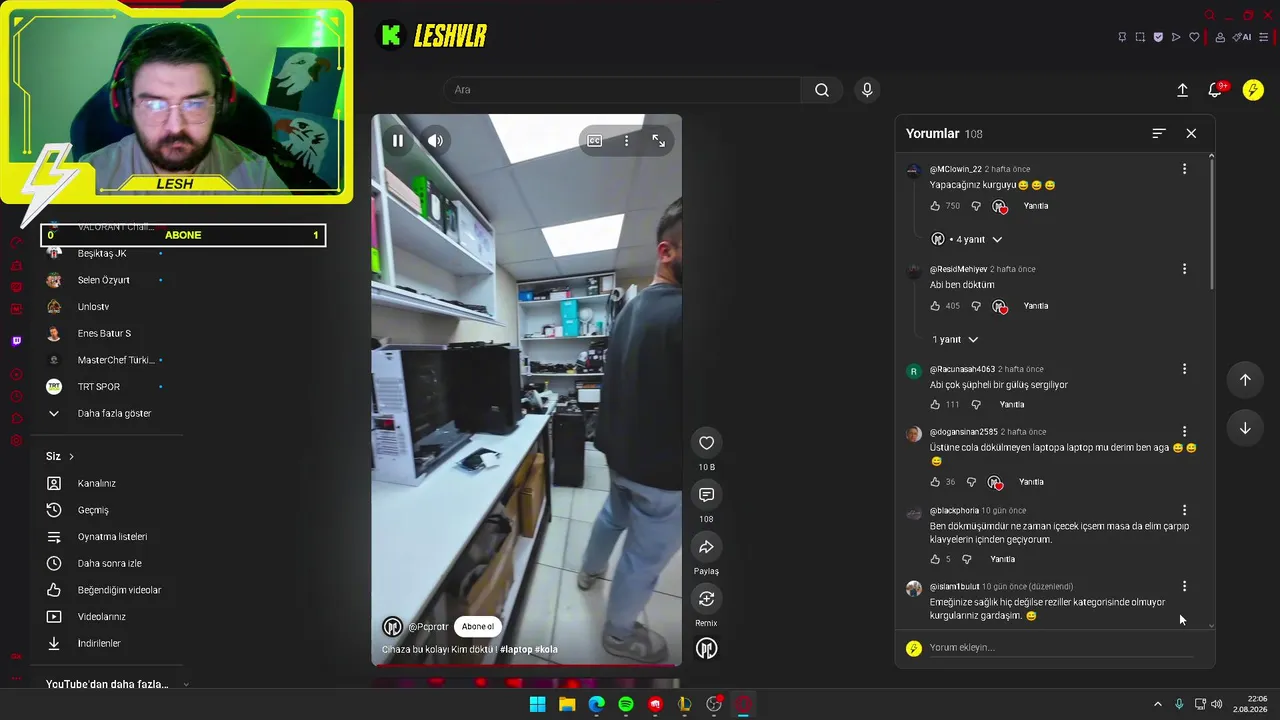The height and width of the screenshot is (720, 1280).
Task: Reply to @MClowin_22 with Yanıtla
Action: 1036,206
